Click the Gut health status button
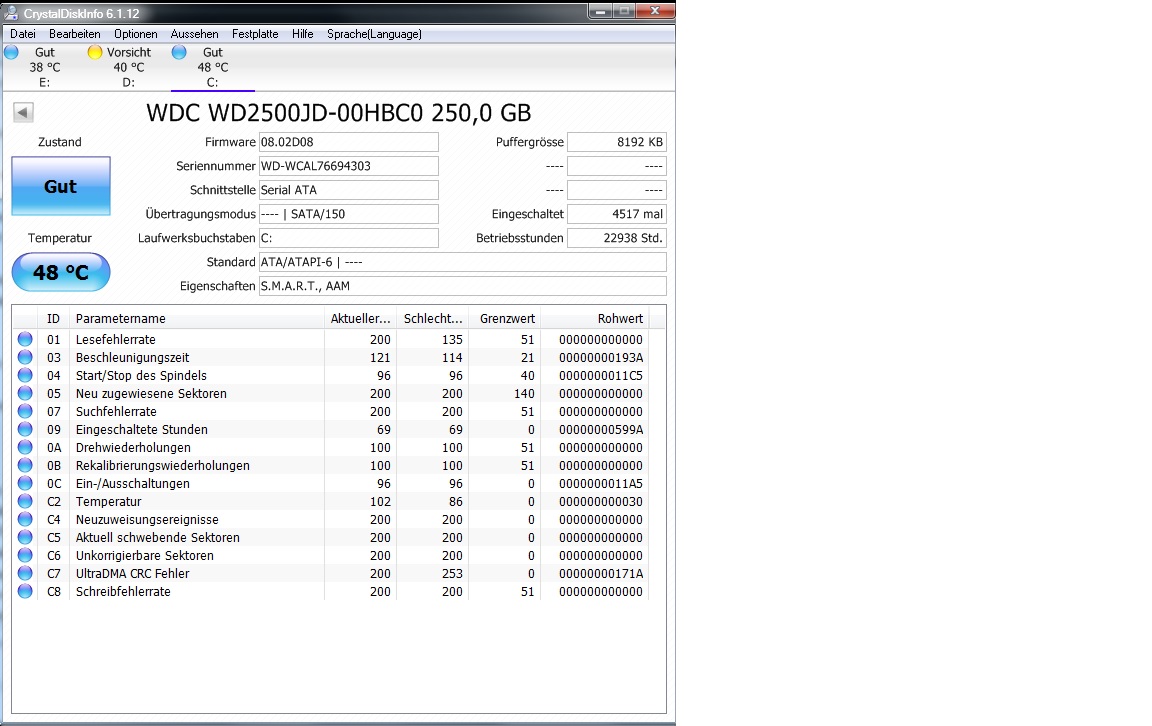1152x726 pixels. pyautogui.click(x=61, y=186)
